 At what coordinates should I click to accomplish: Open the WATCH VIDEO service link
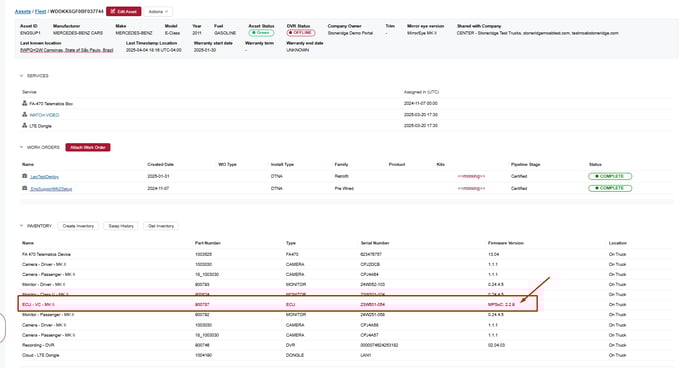[44, 115]
